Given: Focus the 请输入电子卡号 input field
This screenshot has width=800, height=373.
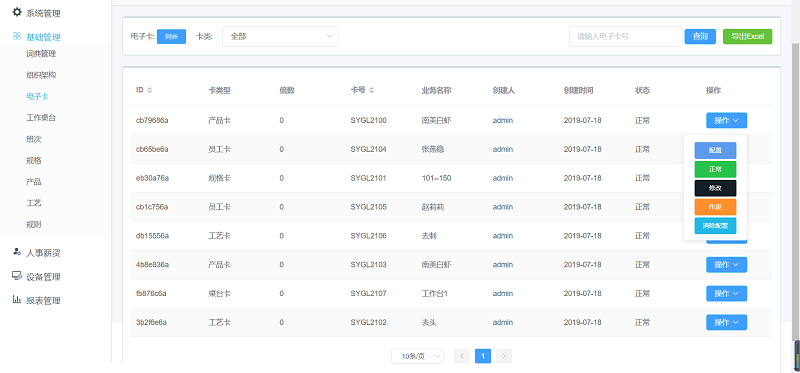Looking at the screenshot, I should click(x=626, y=37).
